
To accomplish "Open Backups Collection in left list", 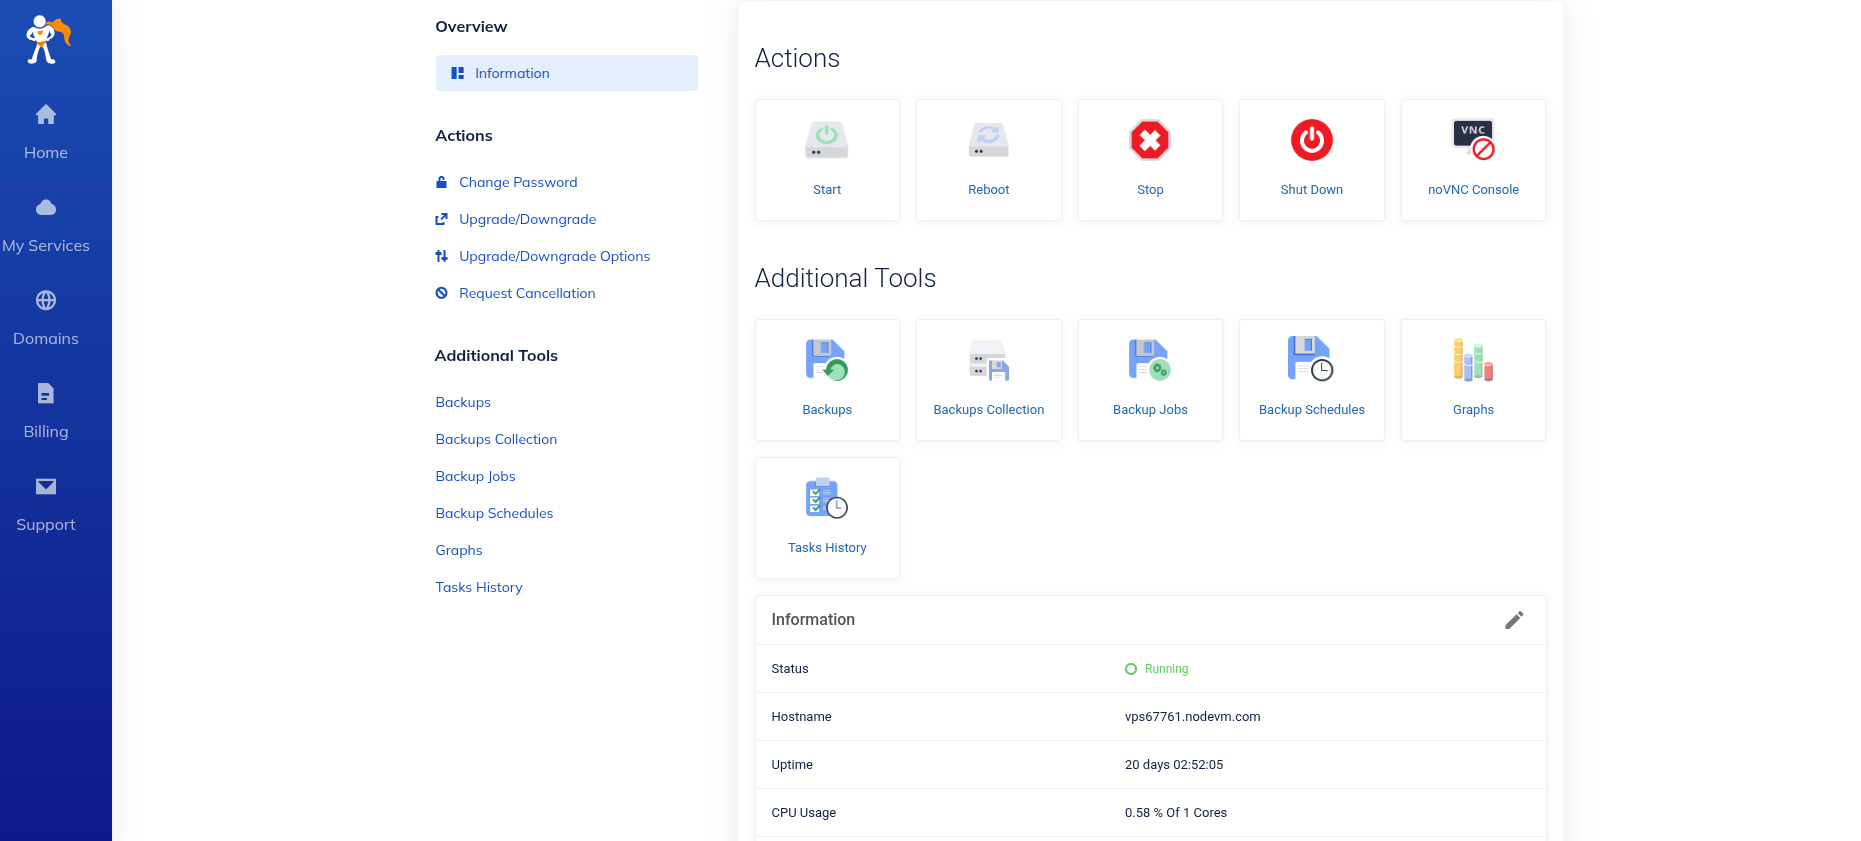I will tap(496, 439).
